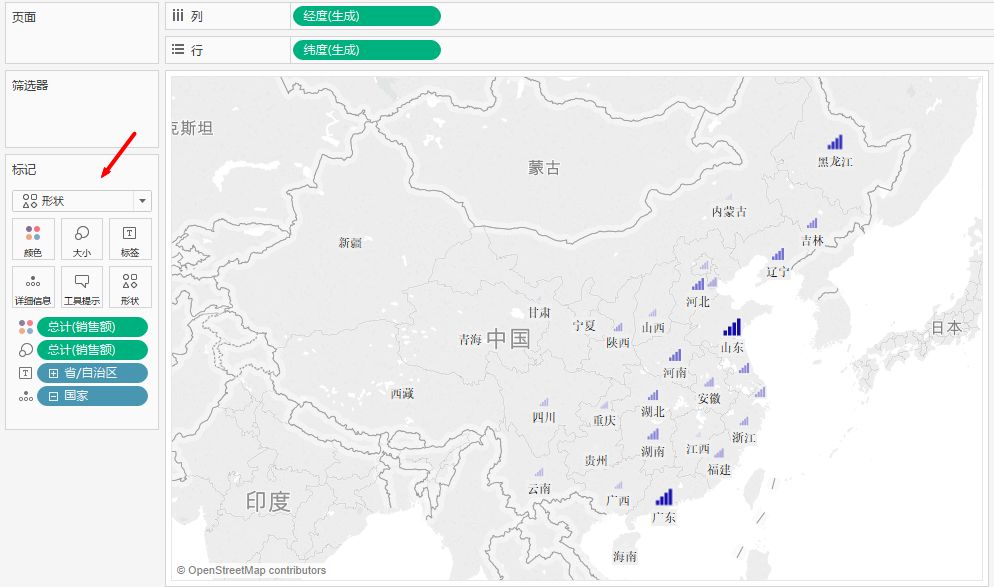Click the 西藏 map label

coord(402,394)
